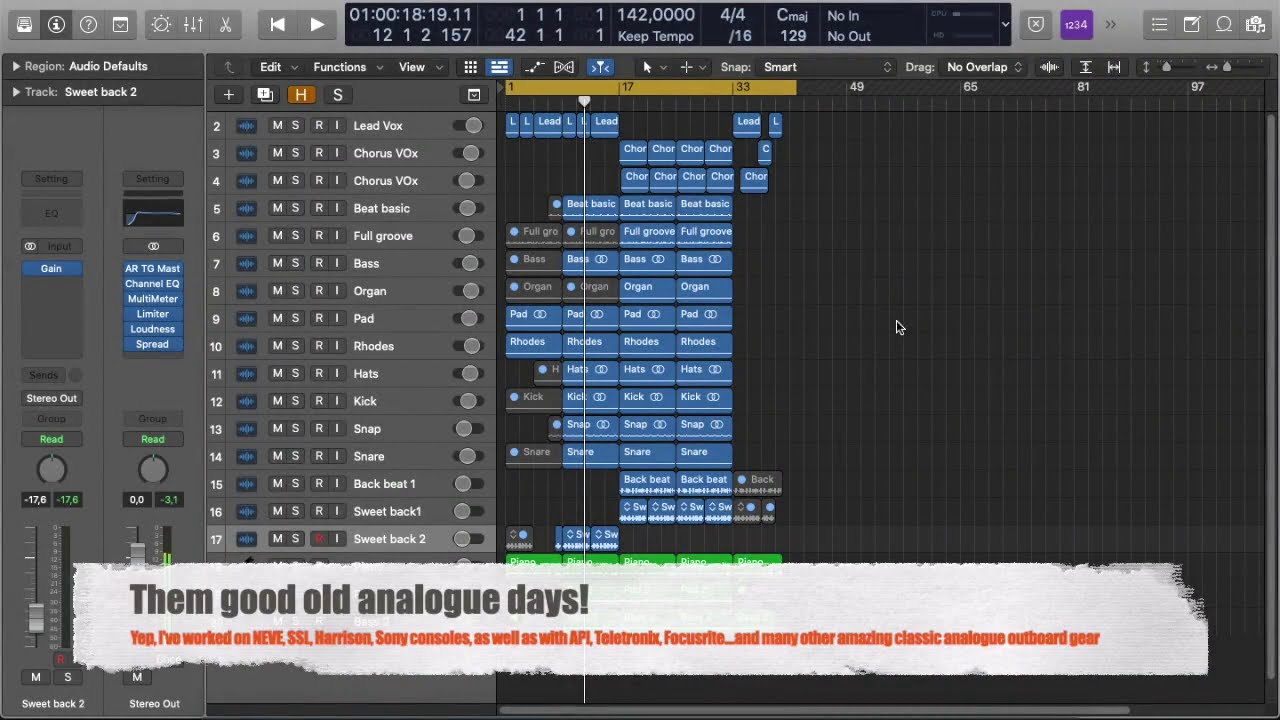Click the track hierarchy up arrow
Image resolution: width=1280 pixels, height=720 pixels.
coord(229,67)
